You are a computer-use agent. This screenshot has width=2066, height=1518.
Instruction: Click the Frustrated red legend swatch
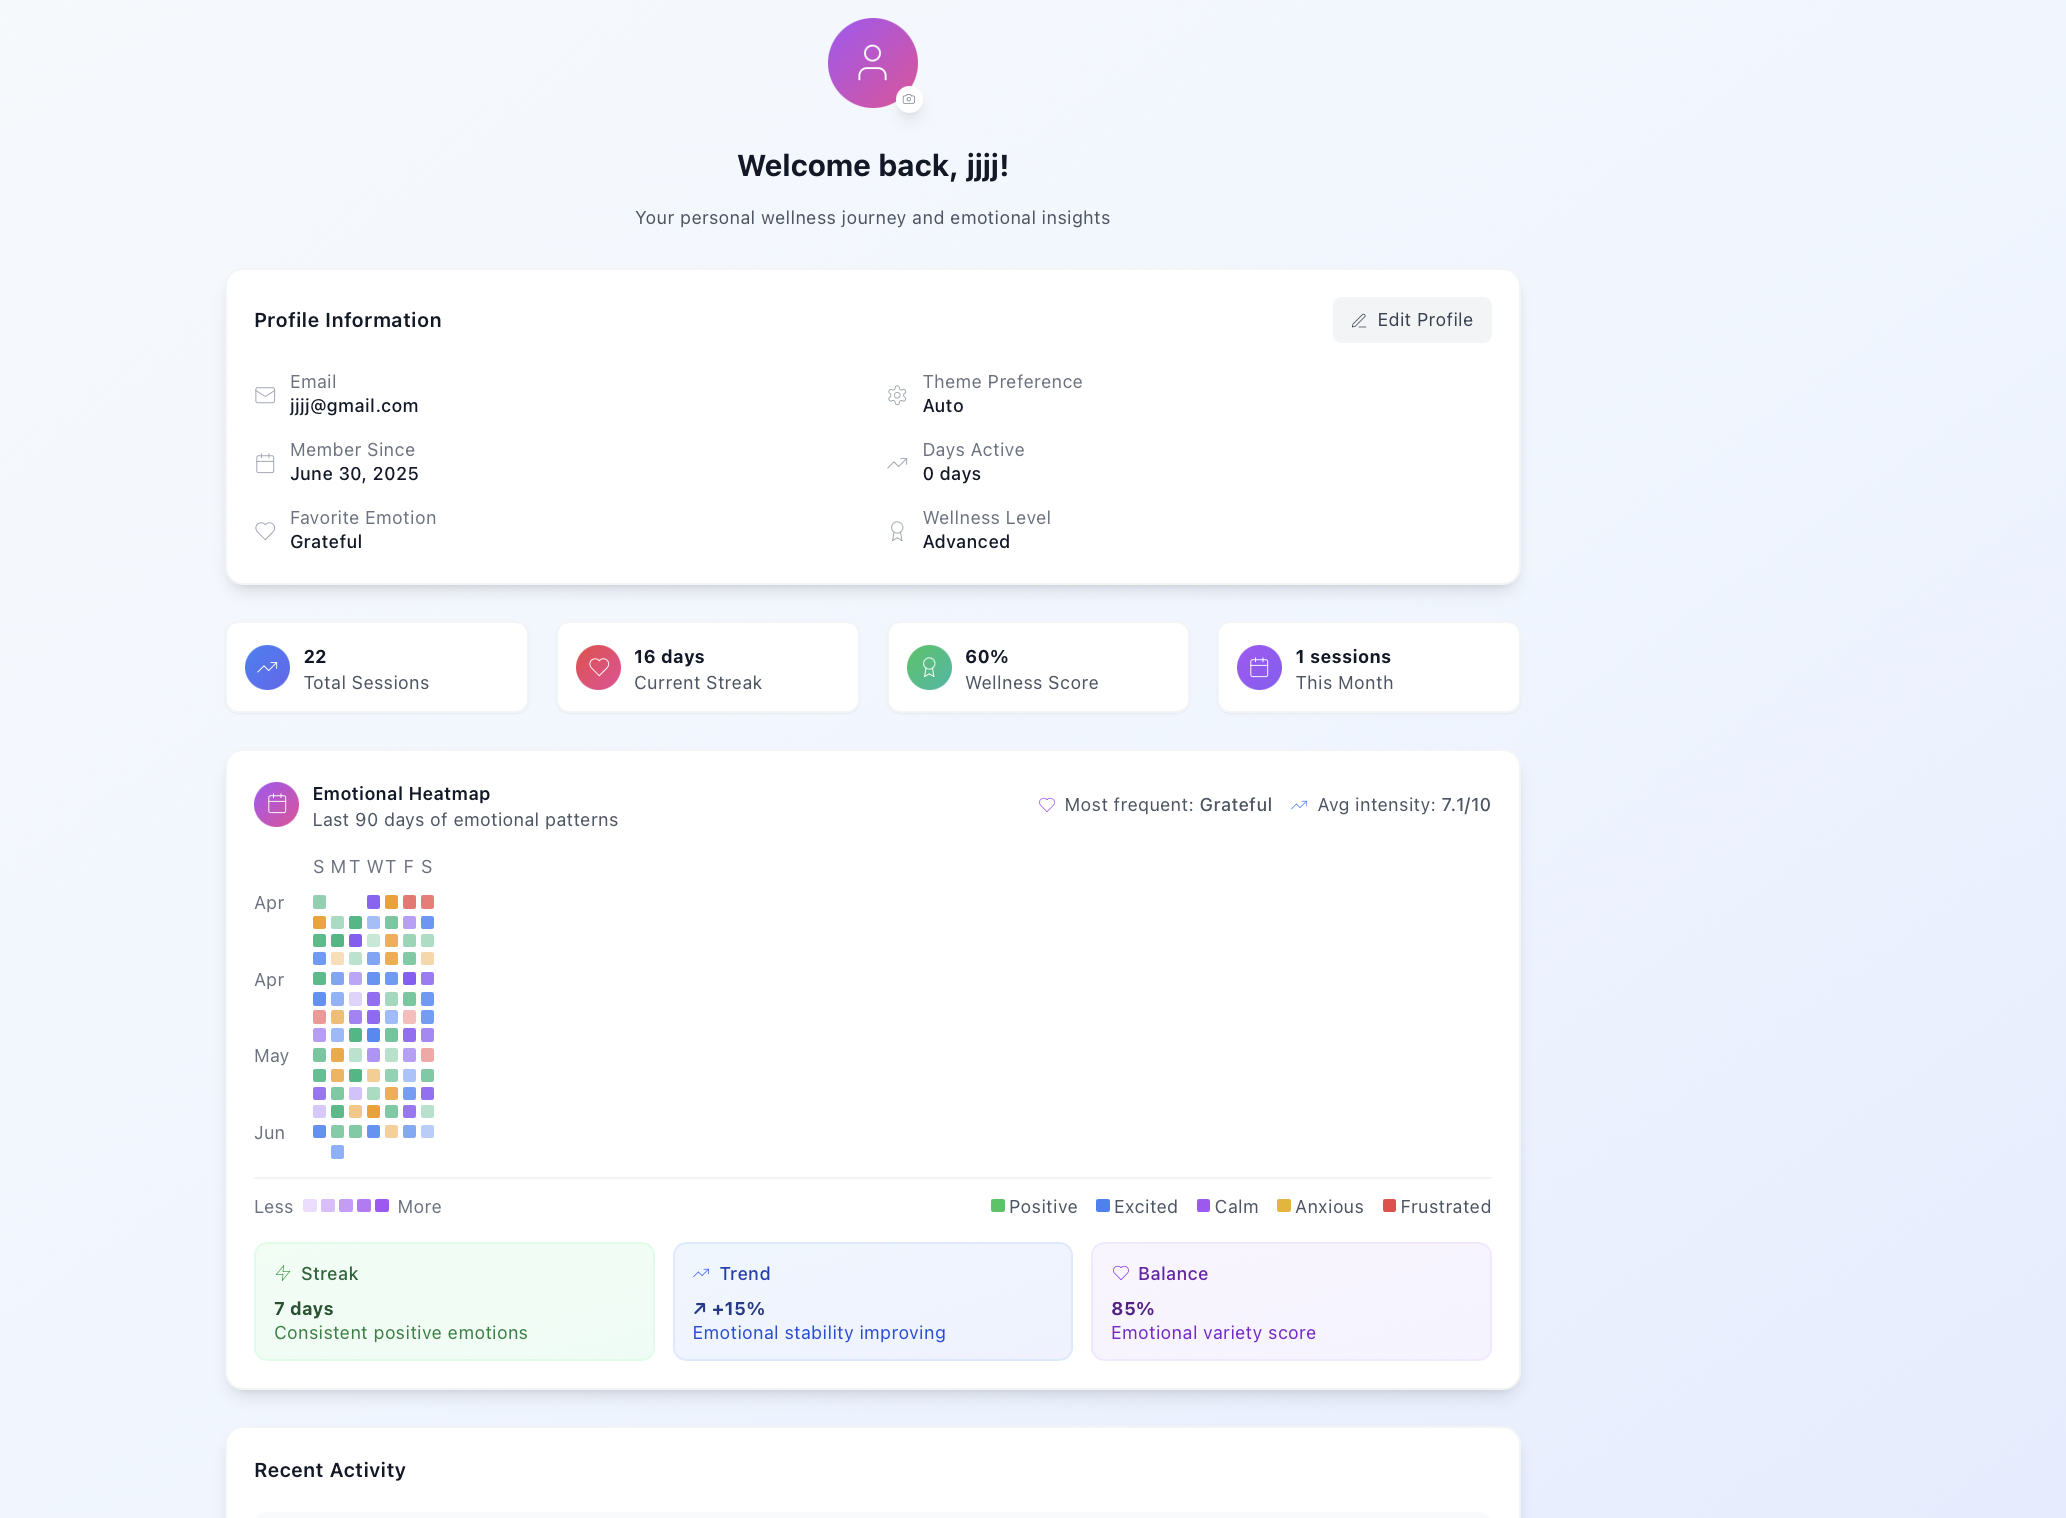[x=1389, y=1206]
